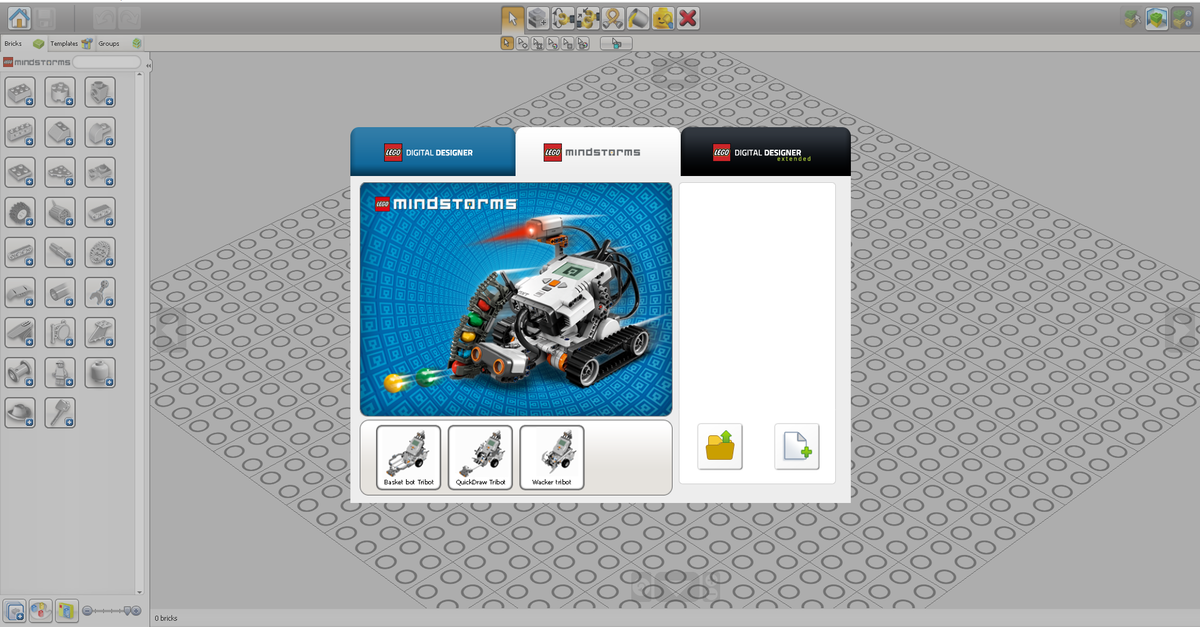Open the Basket bot Tribot model
Screen dimensions: 1200x627
point(408,457)
